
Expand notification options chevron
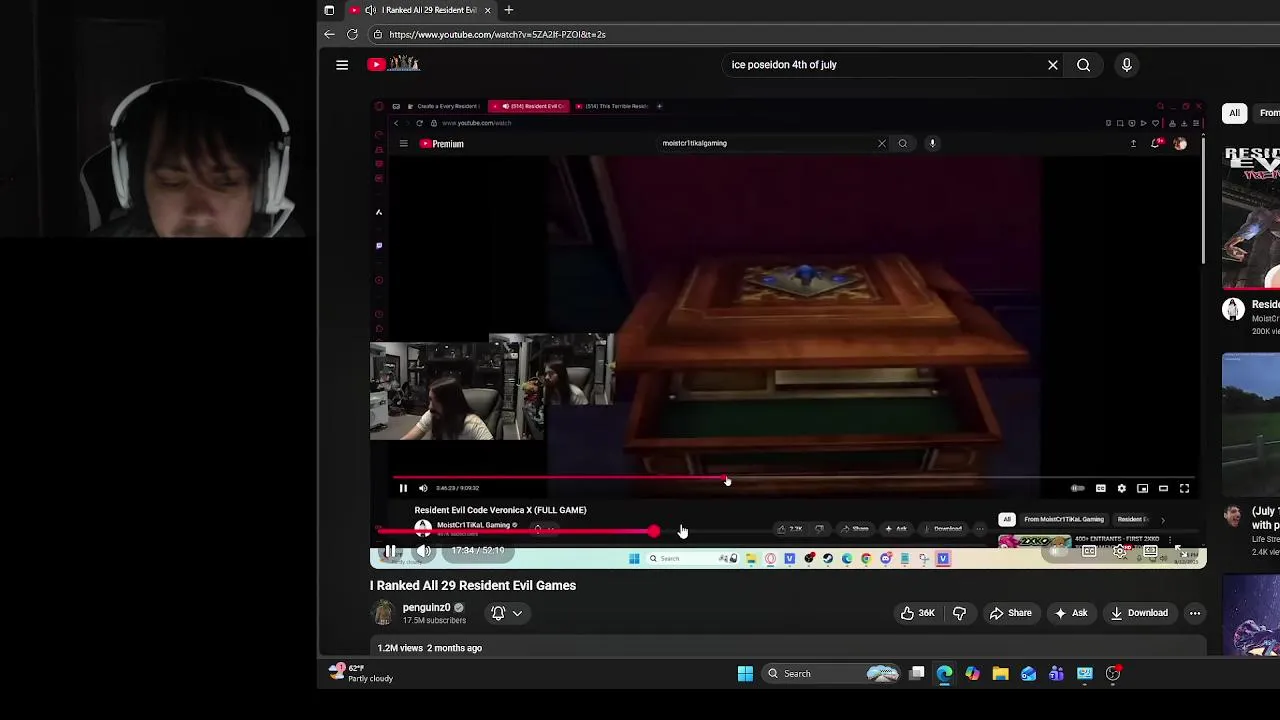(x=517, y=613)
